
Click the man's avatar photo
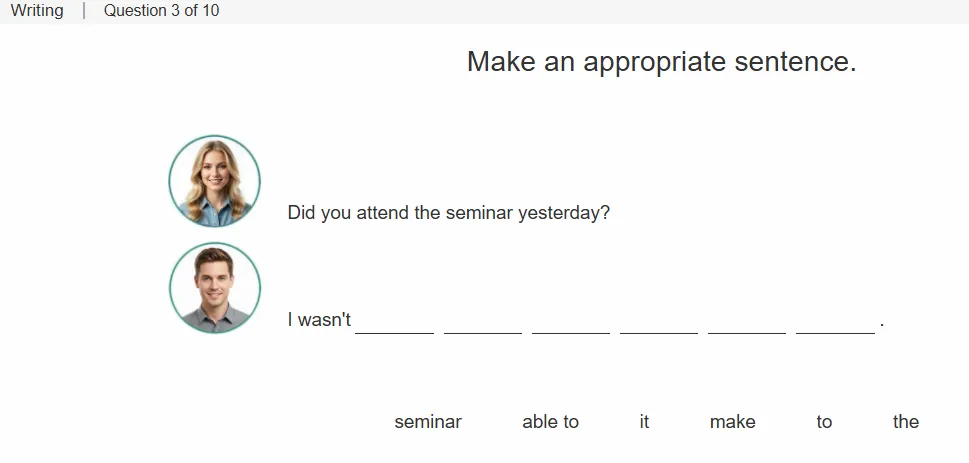point(214,288)
